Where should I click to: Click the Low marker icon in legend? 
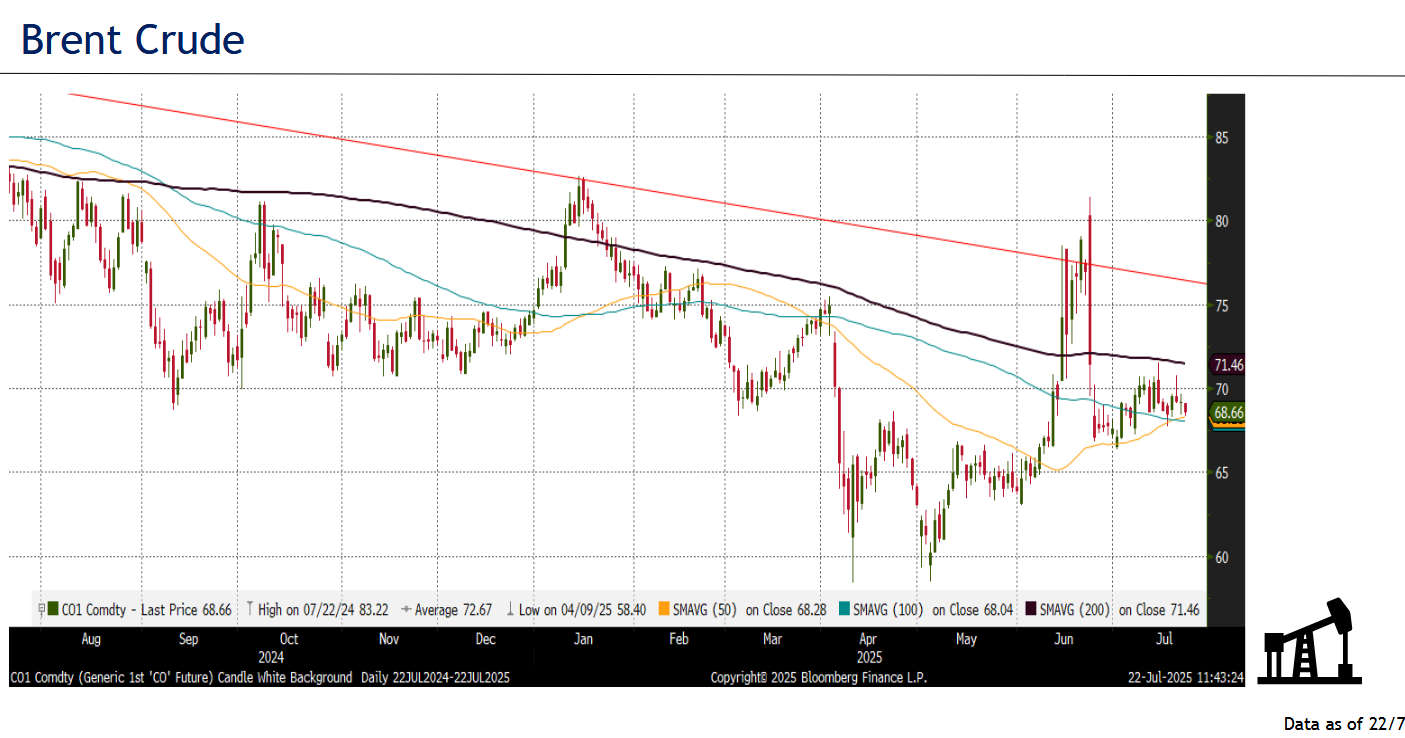coord(509,609)
